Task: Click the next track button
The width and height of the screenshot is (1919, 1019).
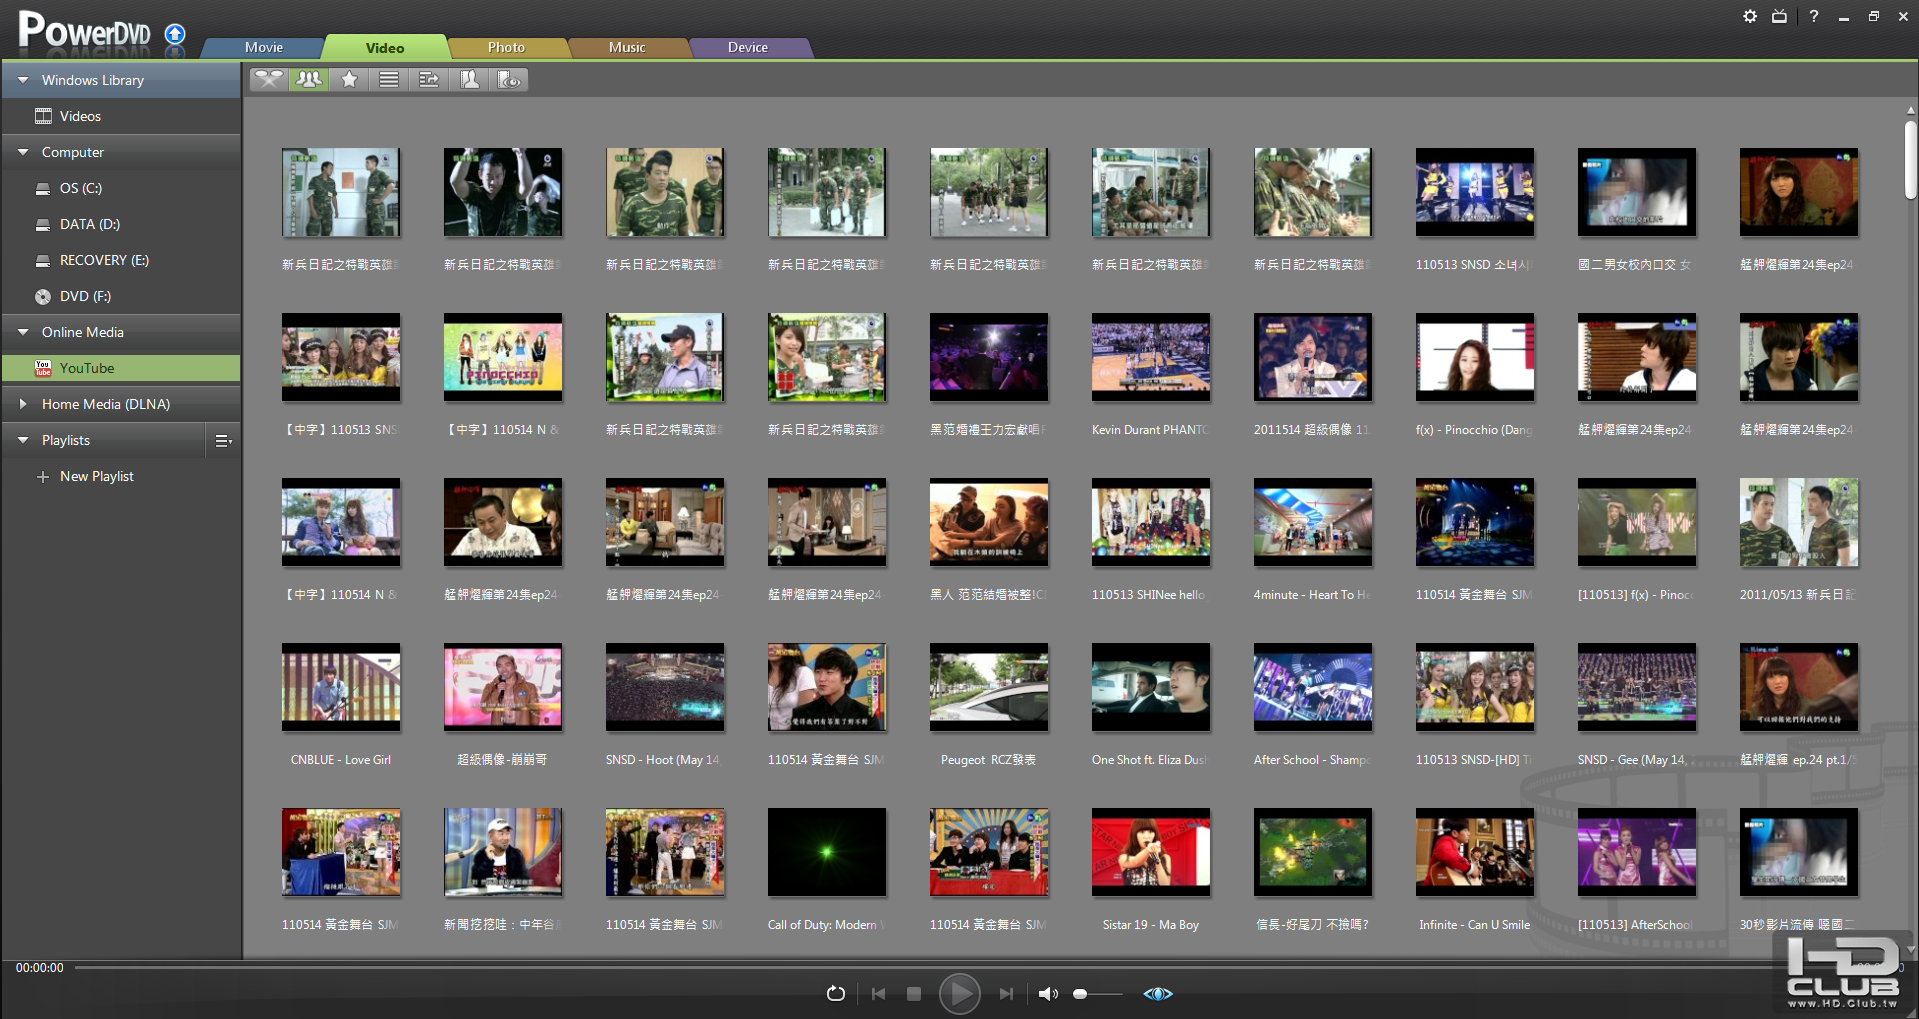Action: 1006,993
